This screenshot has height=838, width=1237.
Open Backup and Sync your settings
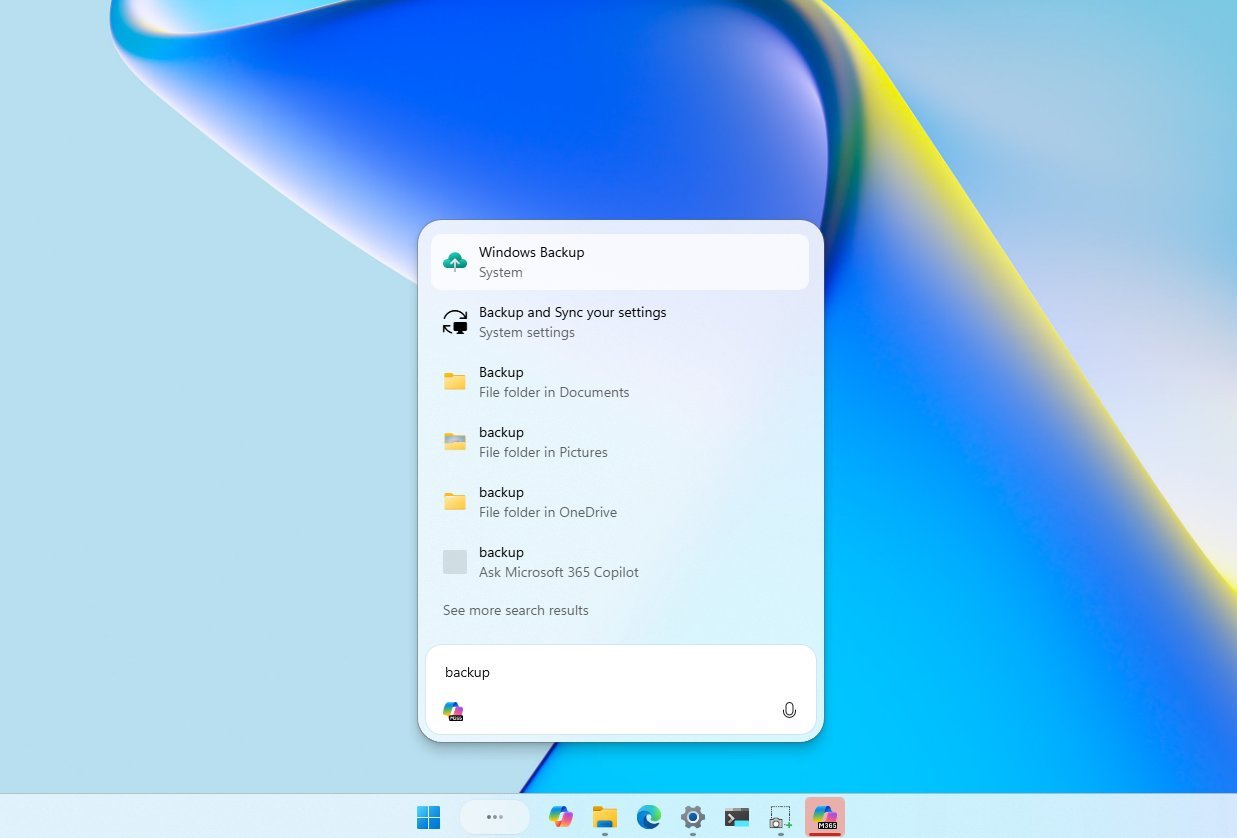620,321
